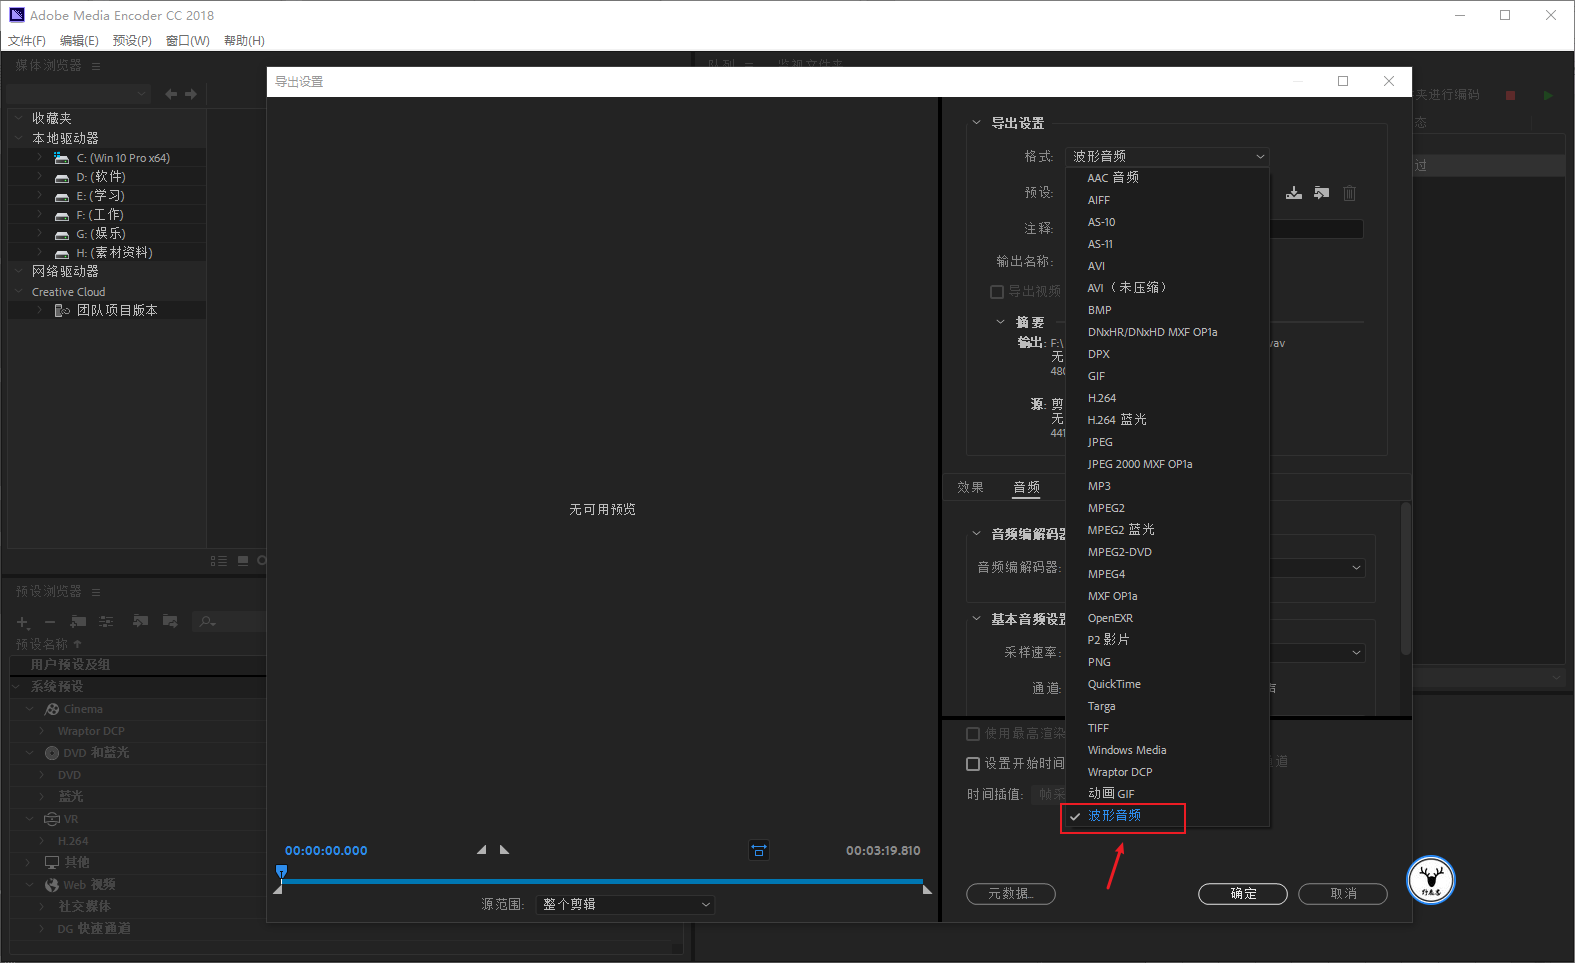
Task: Click the forward arrow in the media browser
Action: click(x=191, y=94)
